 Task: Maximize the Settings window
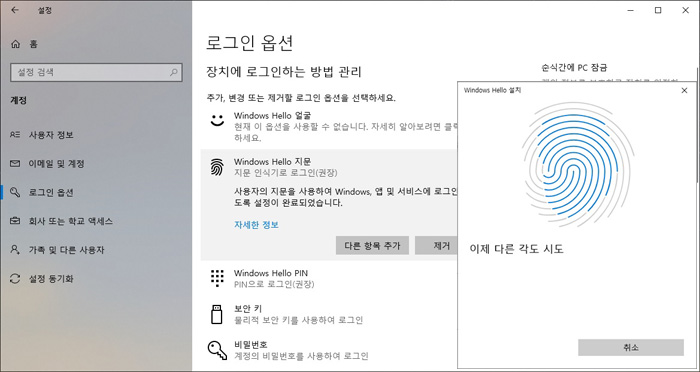coord(658,10)
